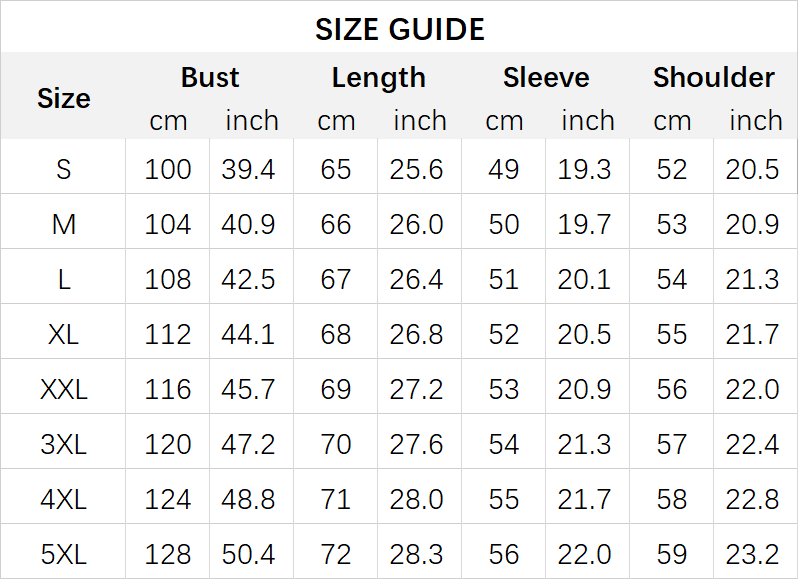
Task: Select the 4XL size row label
Action: pos(63,499)
